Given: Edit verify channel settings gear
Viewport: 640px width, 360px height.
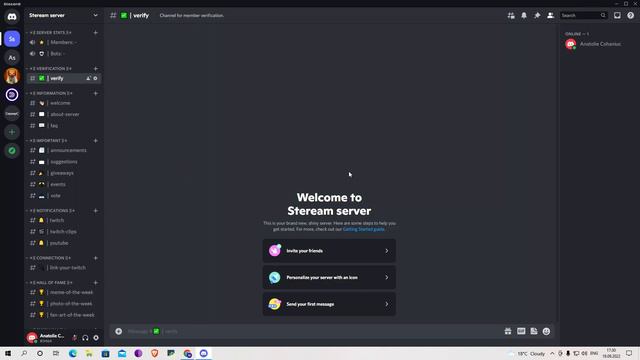Looking at the screenshot, I should click(96, 78).
